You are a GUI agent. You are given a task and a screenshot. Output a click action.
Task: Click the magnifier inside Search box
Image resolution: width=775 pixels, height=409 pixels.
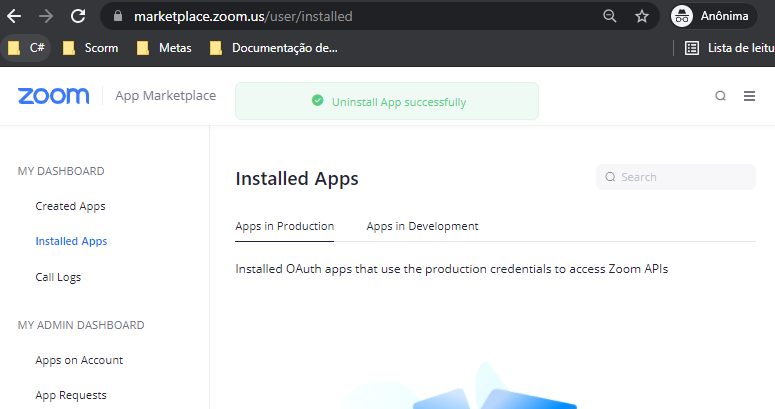[x=610, y=177]
